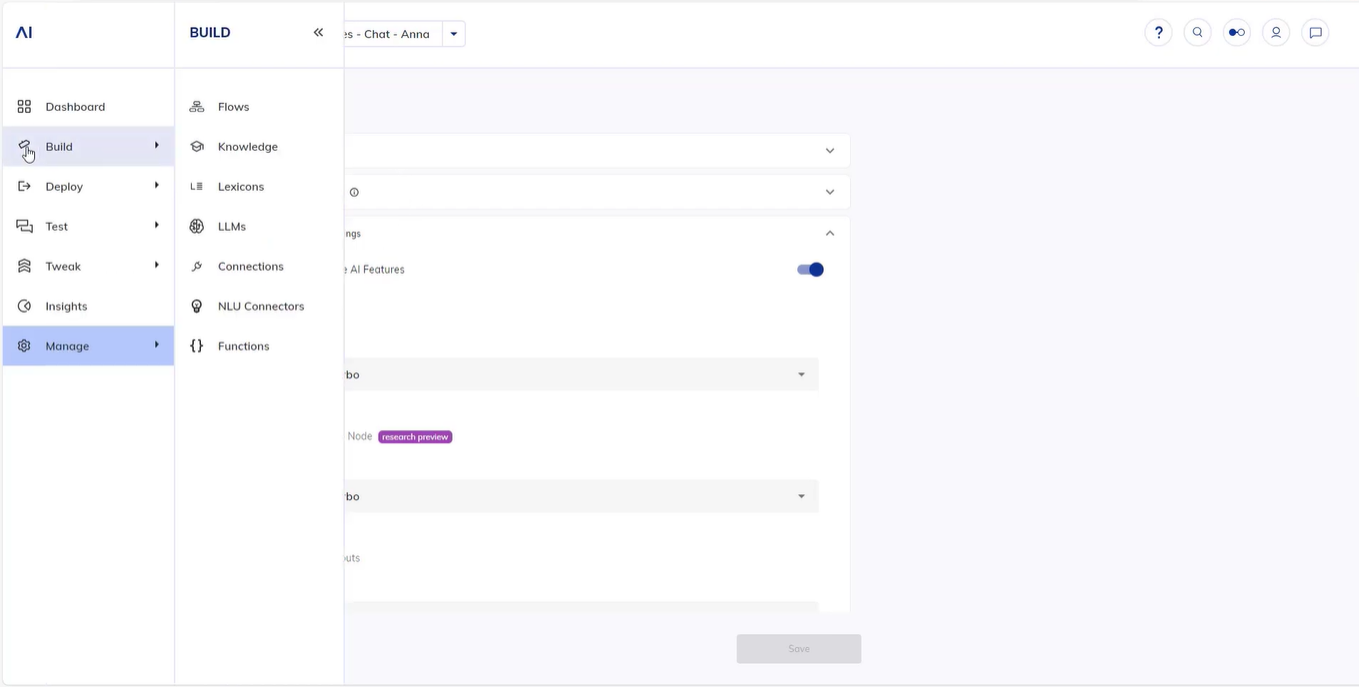Click the LLMs brain icon

[197, 226]
